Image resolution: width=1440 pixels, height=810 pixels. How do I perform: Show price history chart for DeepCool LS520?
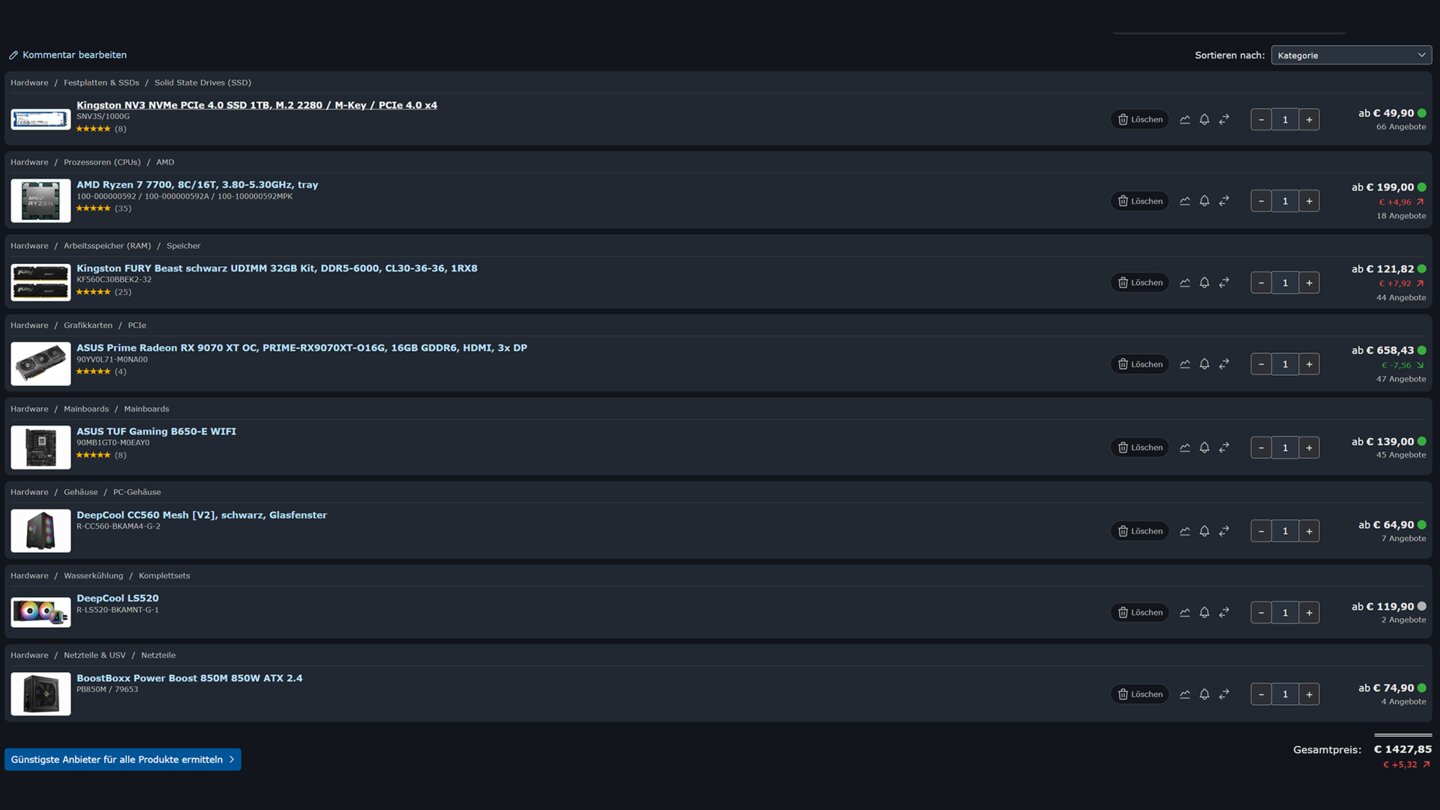tap(1185, 613)
